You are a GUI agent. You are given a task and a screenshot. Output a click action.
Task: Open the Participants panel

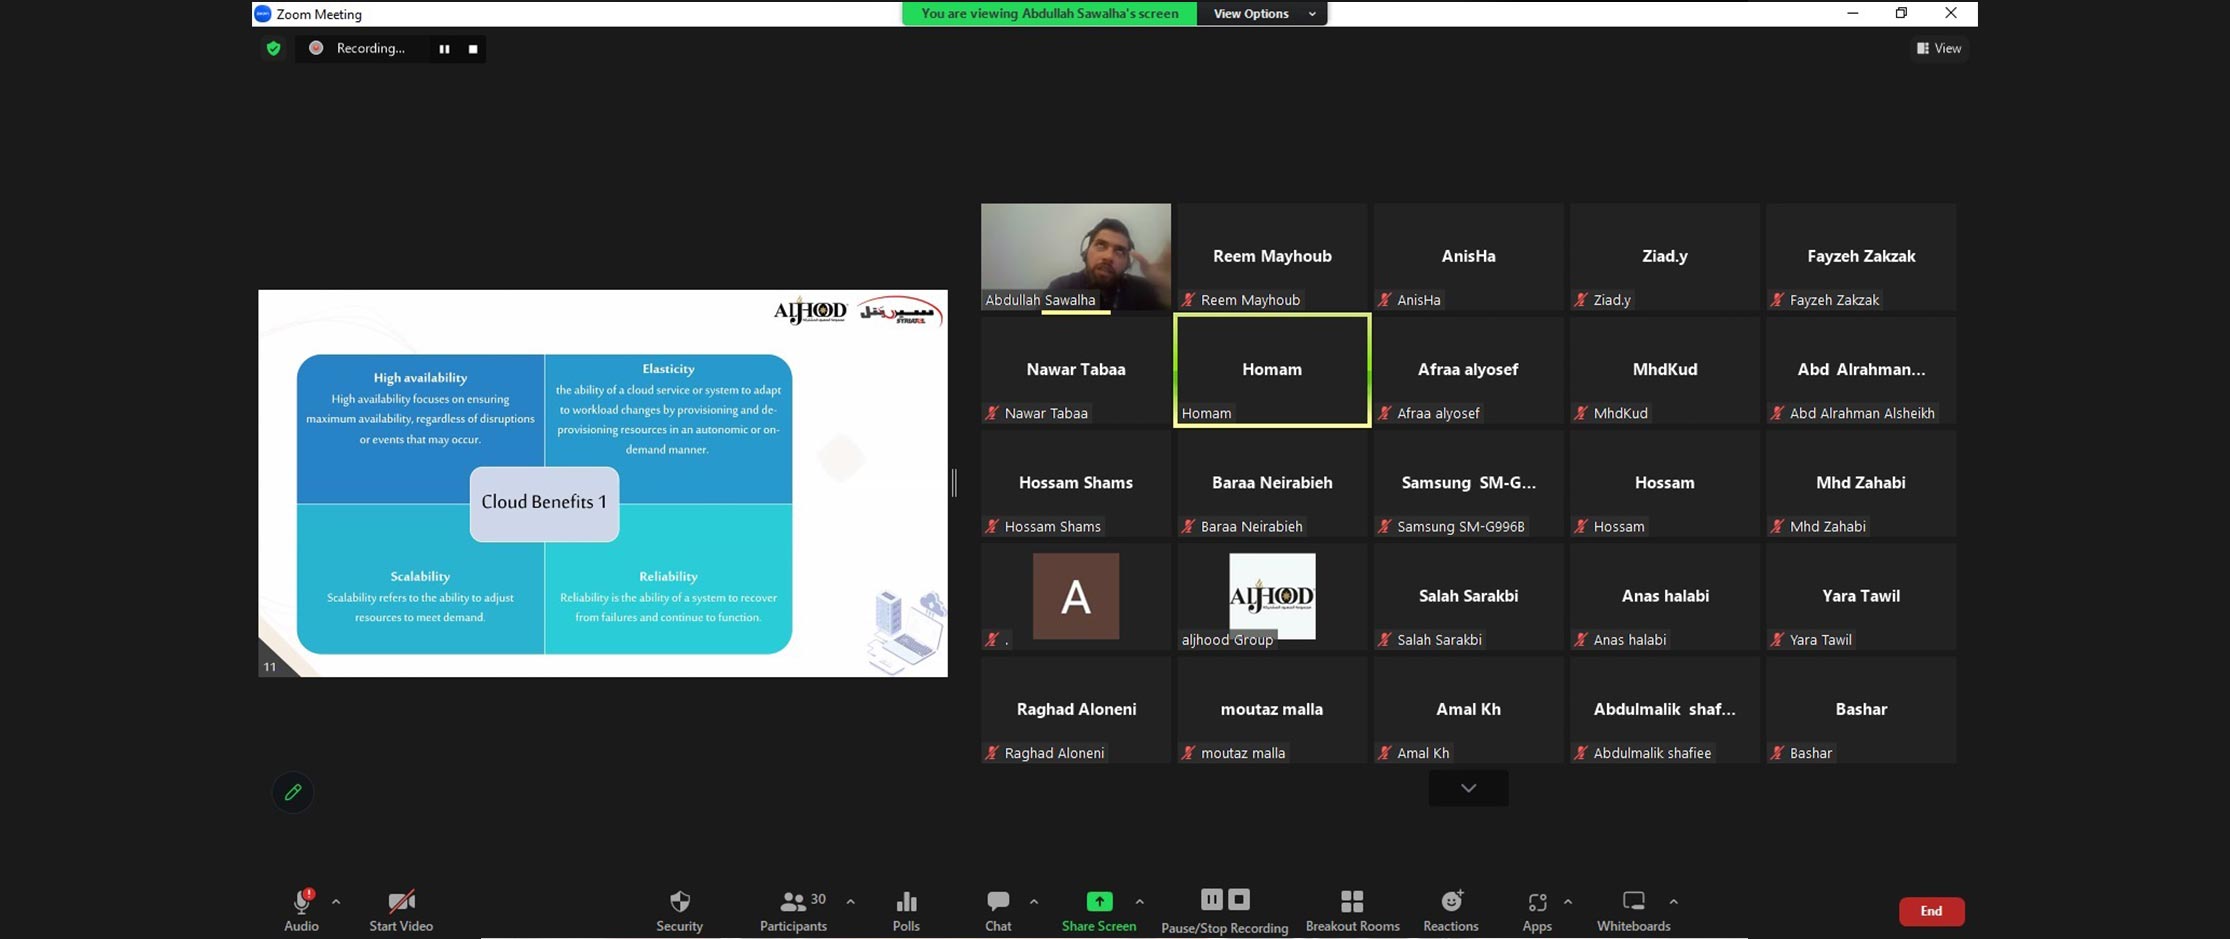pos(794,911)
